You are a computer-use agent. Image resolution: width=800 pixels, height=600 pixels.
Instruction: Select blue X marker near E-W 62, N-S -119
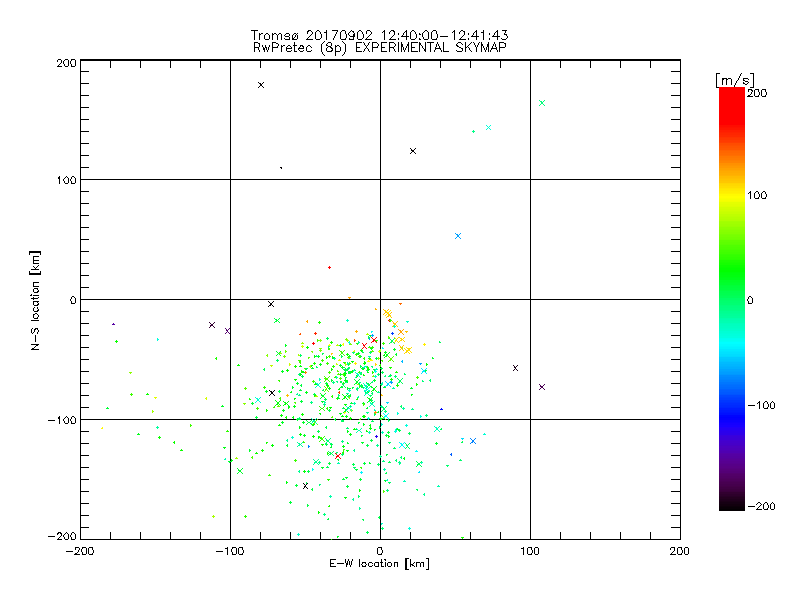point(473,441)
